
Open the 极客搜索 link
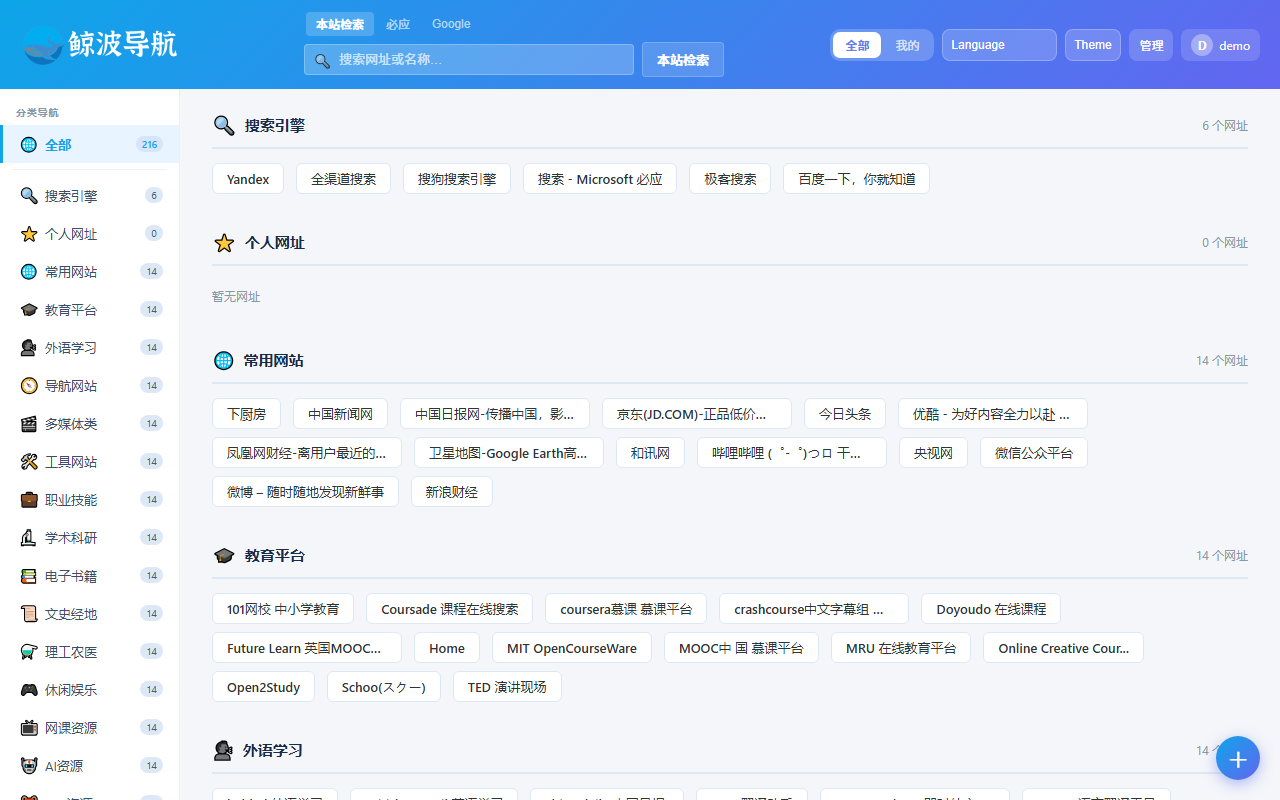[730, 179]
